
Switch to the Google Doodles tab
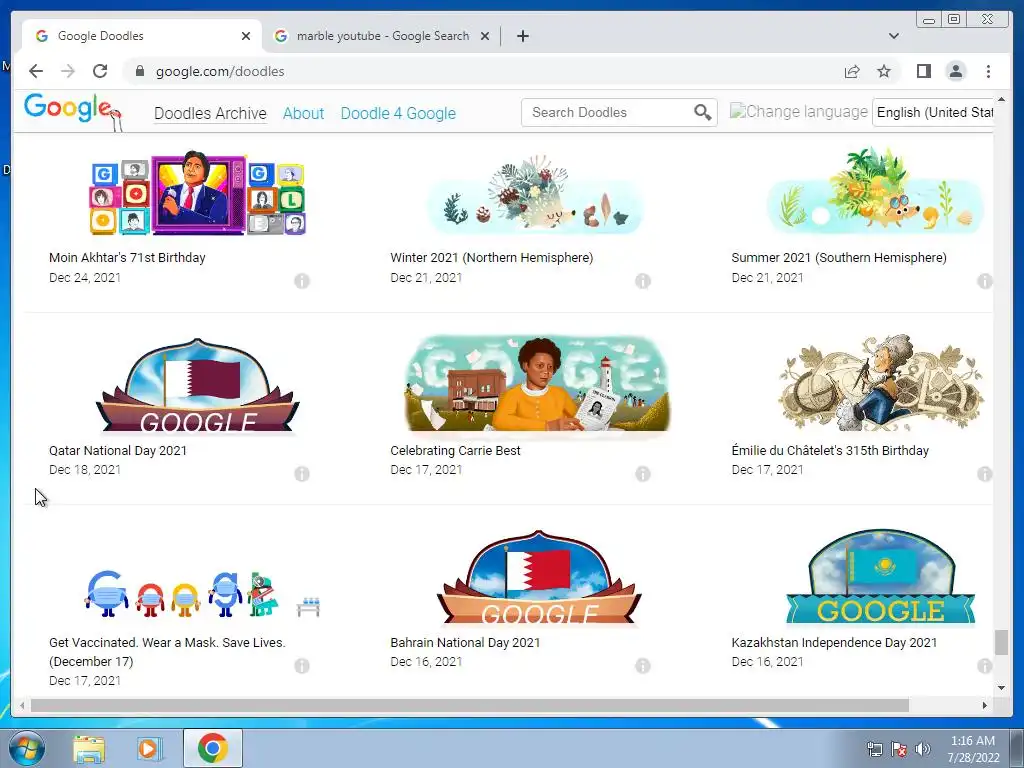click(x=140, y=36)
